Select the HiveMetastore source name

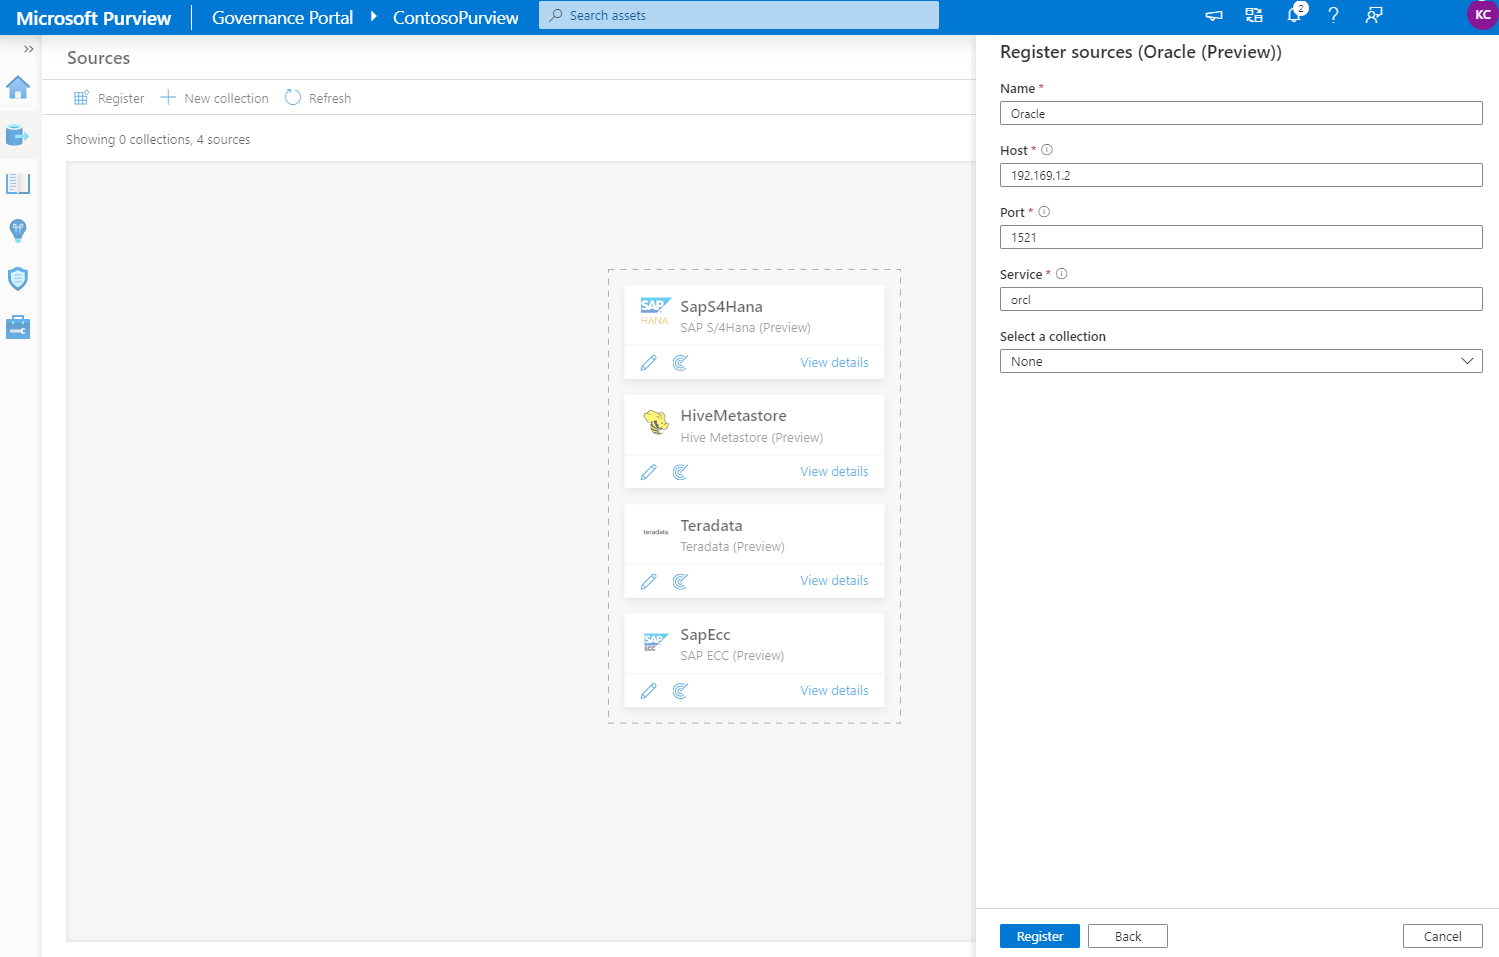[x=734, y=416]
